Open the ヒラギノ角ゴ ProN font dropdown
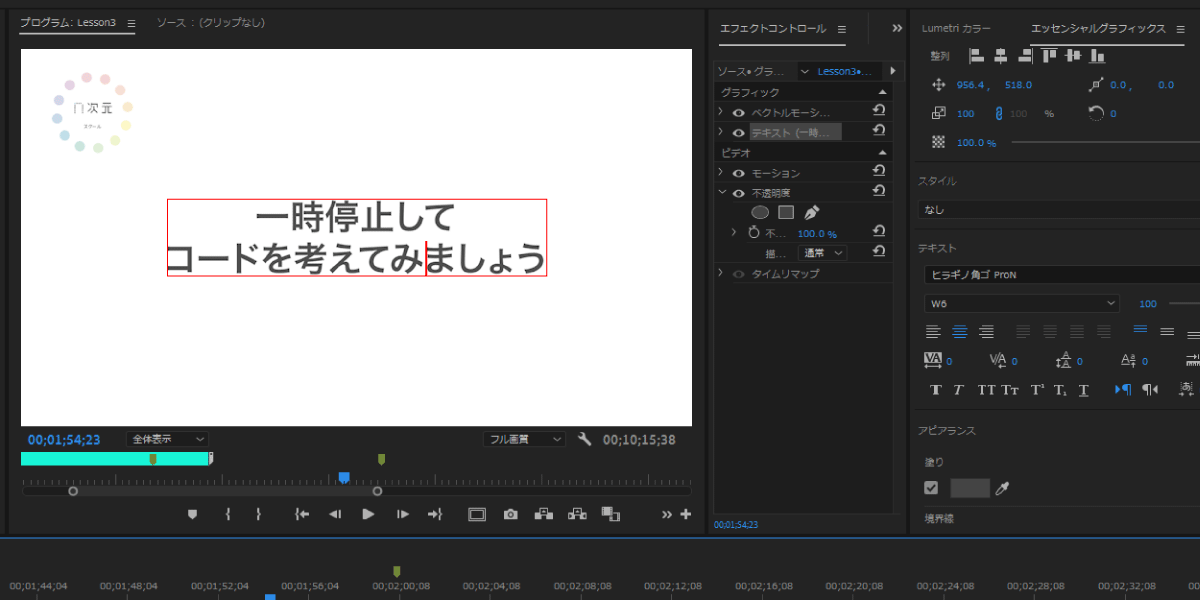Viewport: 1200px width, 600px height. pos(1062,274)
